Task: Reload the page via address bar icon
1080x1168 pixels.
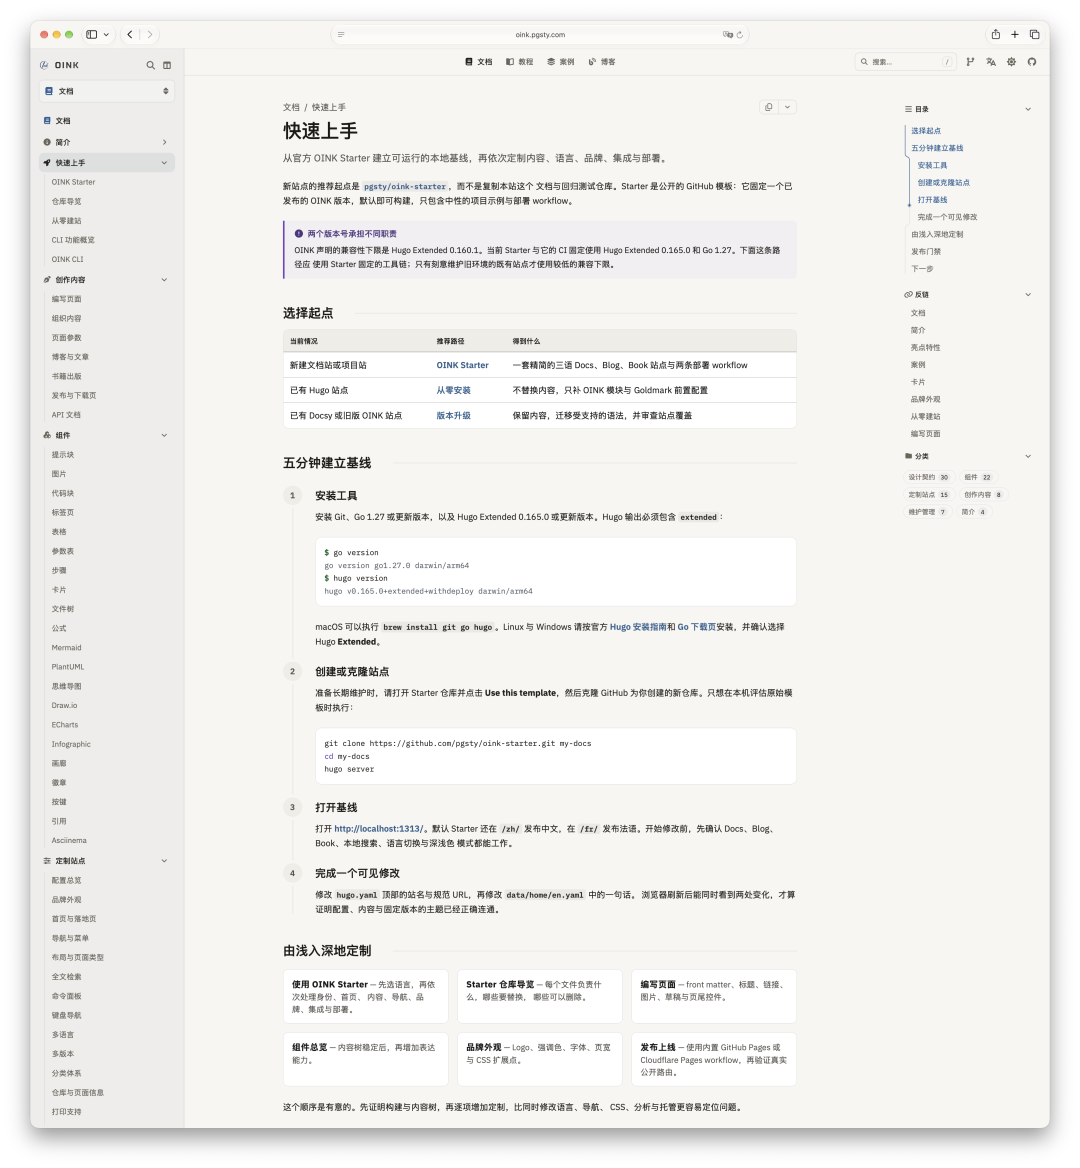Action: click(740, 35)
